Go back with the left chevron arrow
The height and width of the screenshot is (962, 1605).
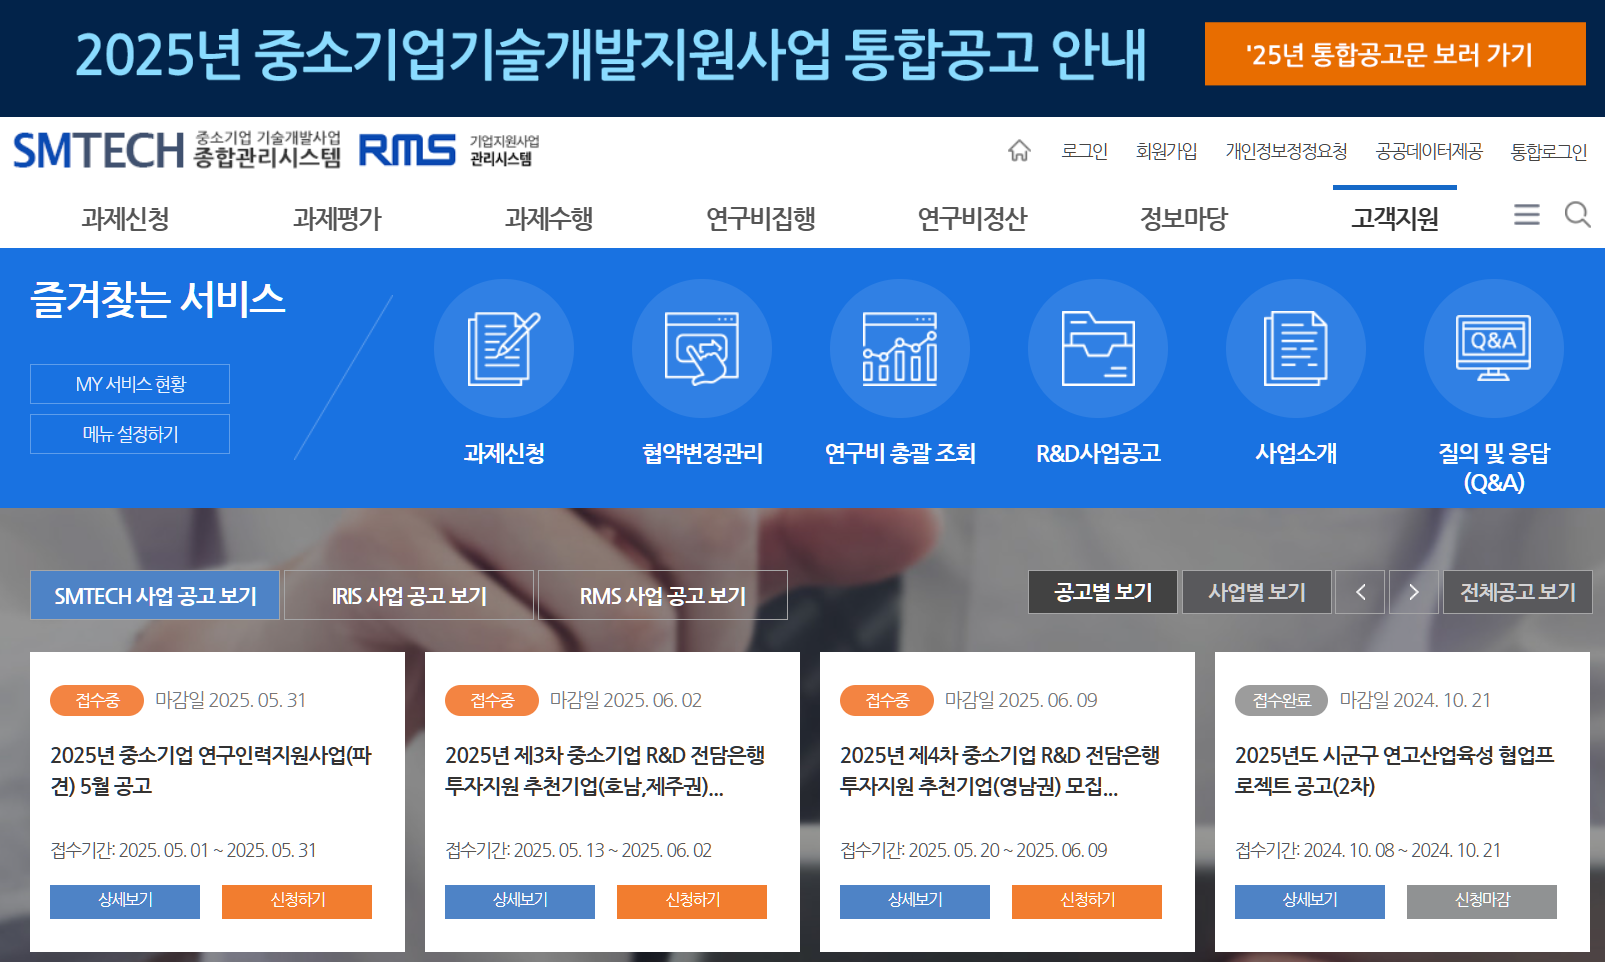(x=1360, y=591)
